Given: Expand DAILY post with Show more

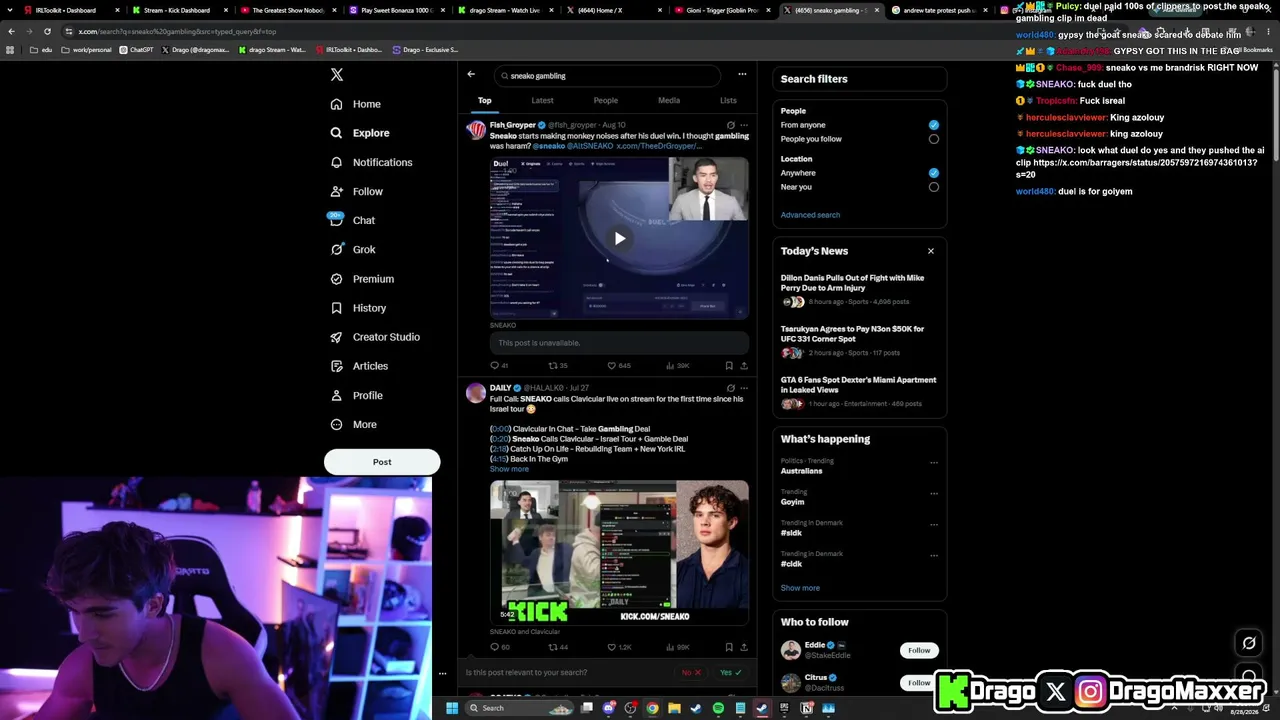Looking at the screenshot, I should (x=509, y=469).
